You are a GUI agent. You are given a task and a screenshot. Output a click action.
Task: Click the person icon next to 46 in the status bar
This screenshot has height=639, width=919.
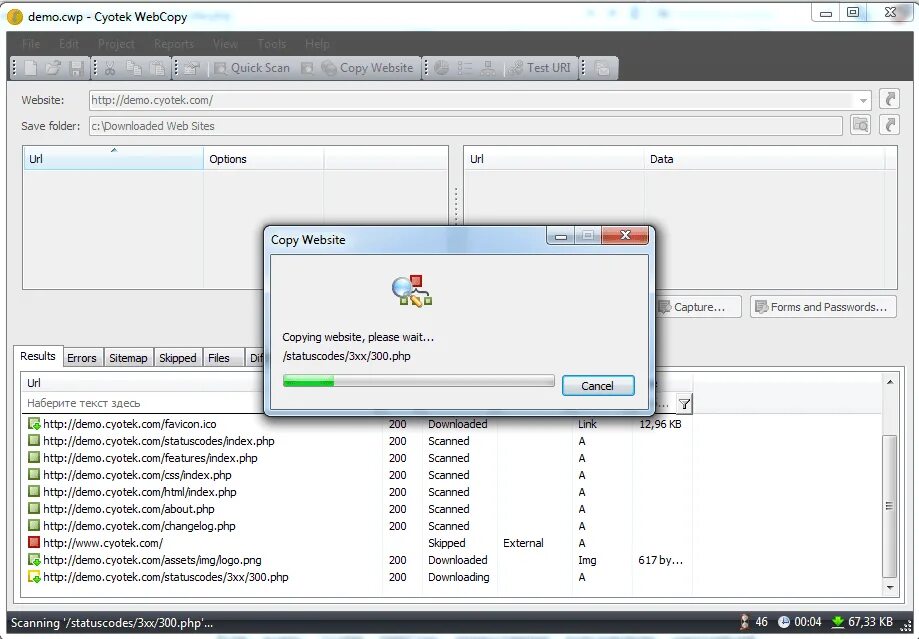[x=744, y=622]
